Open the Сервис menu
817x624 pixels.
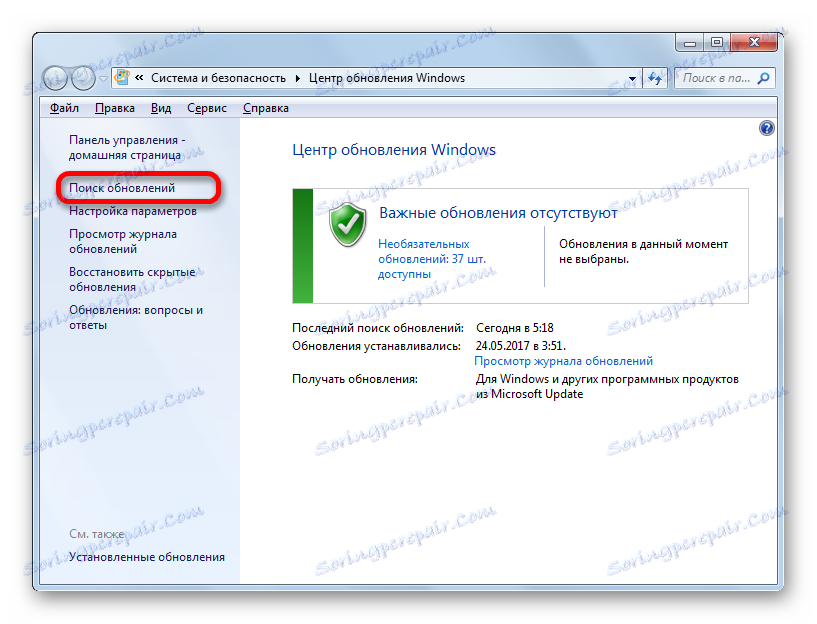click(x=207, y=108)
